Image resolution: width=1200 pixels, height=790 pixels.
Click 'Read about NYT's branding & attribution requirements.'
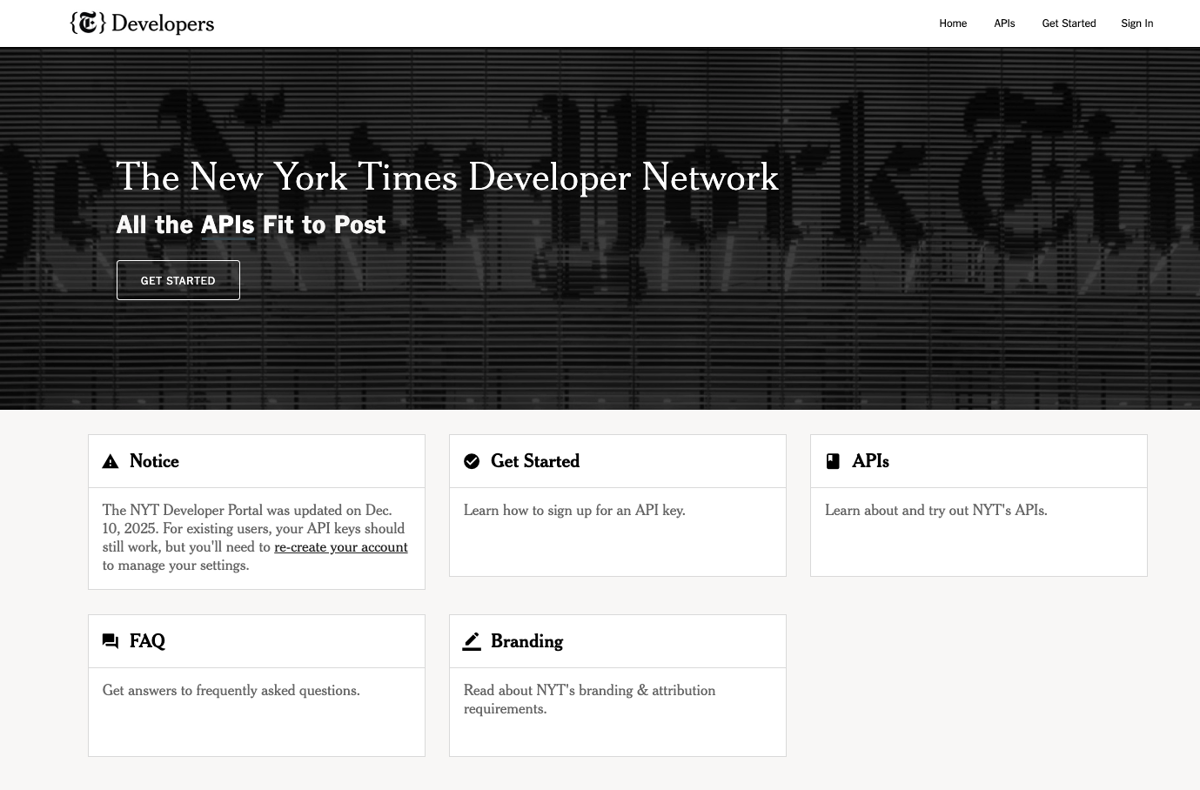click(590, 699)
